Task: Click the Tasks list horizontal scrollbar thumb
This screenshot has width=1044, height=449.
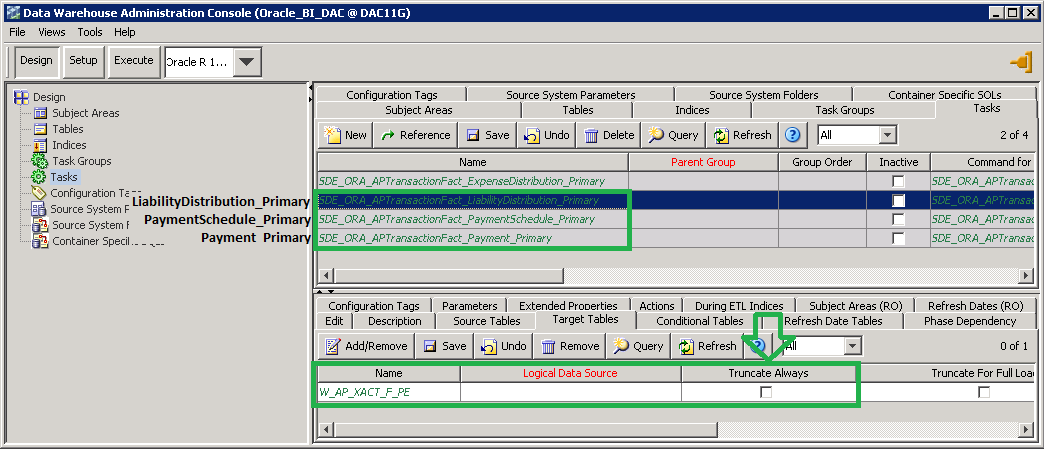Action: point(449,276)
